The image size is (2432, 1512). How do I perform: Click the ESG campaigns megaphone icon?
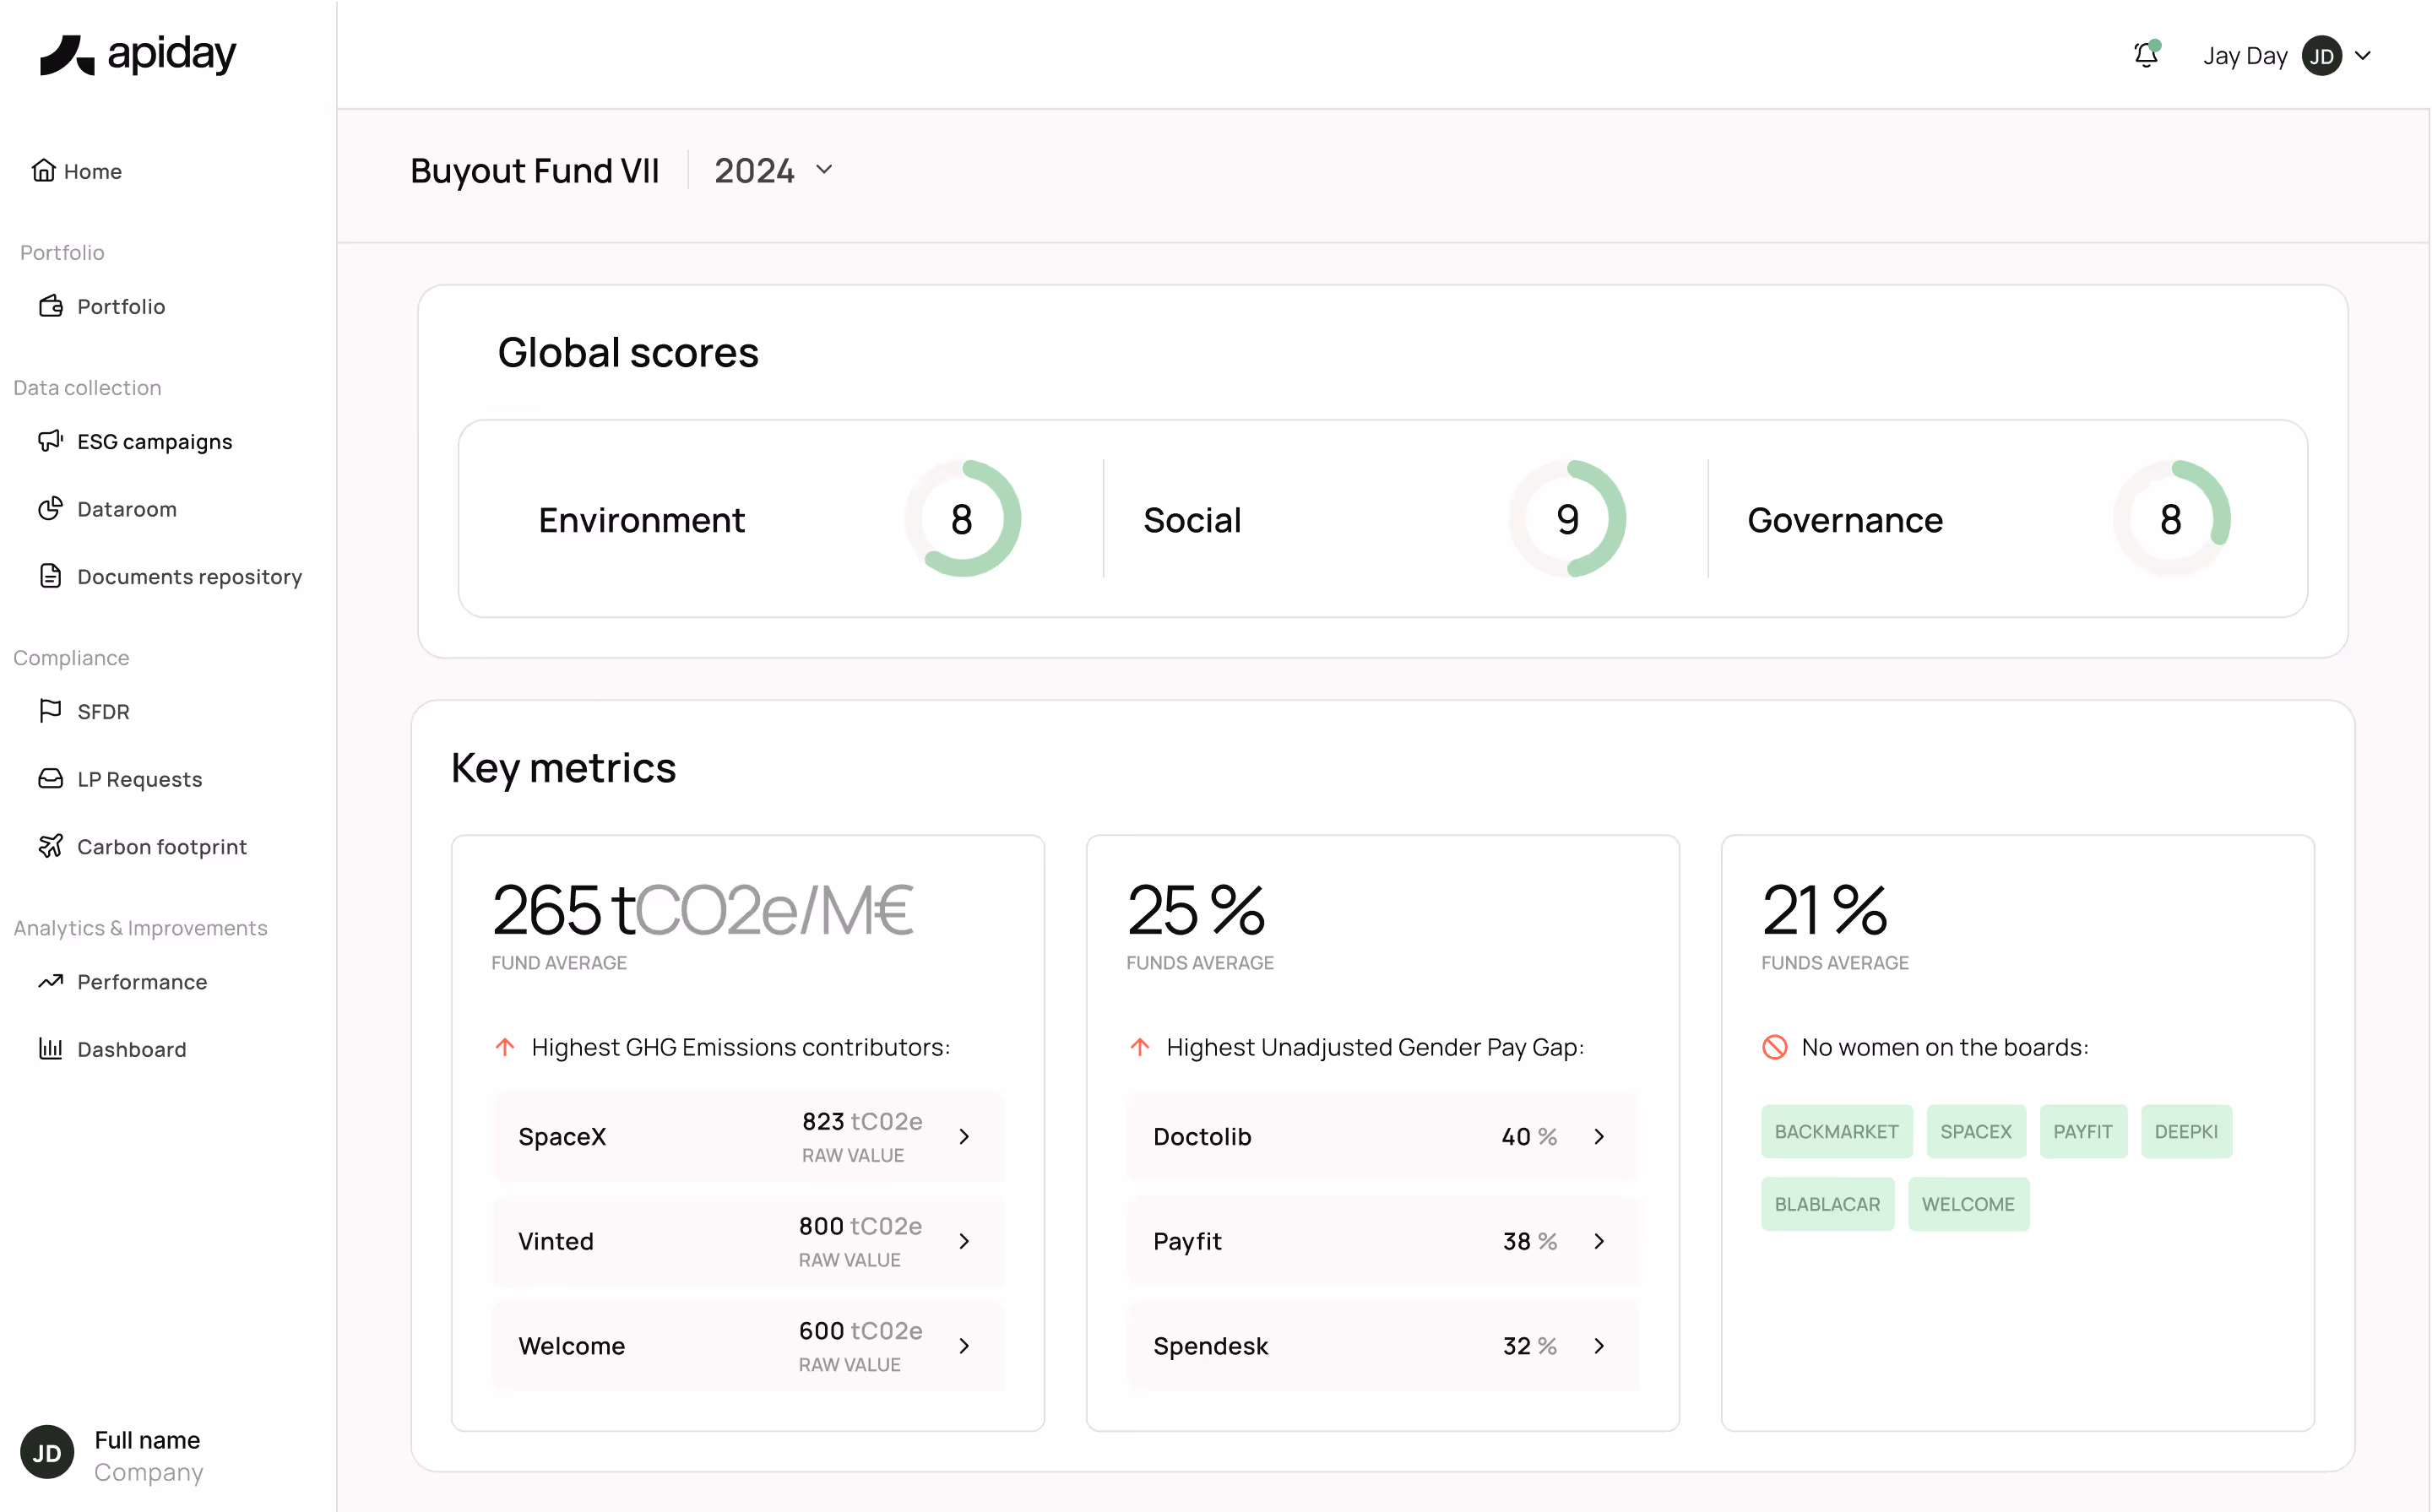[x=50, y=441]
